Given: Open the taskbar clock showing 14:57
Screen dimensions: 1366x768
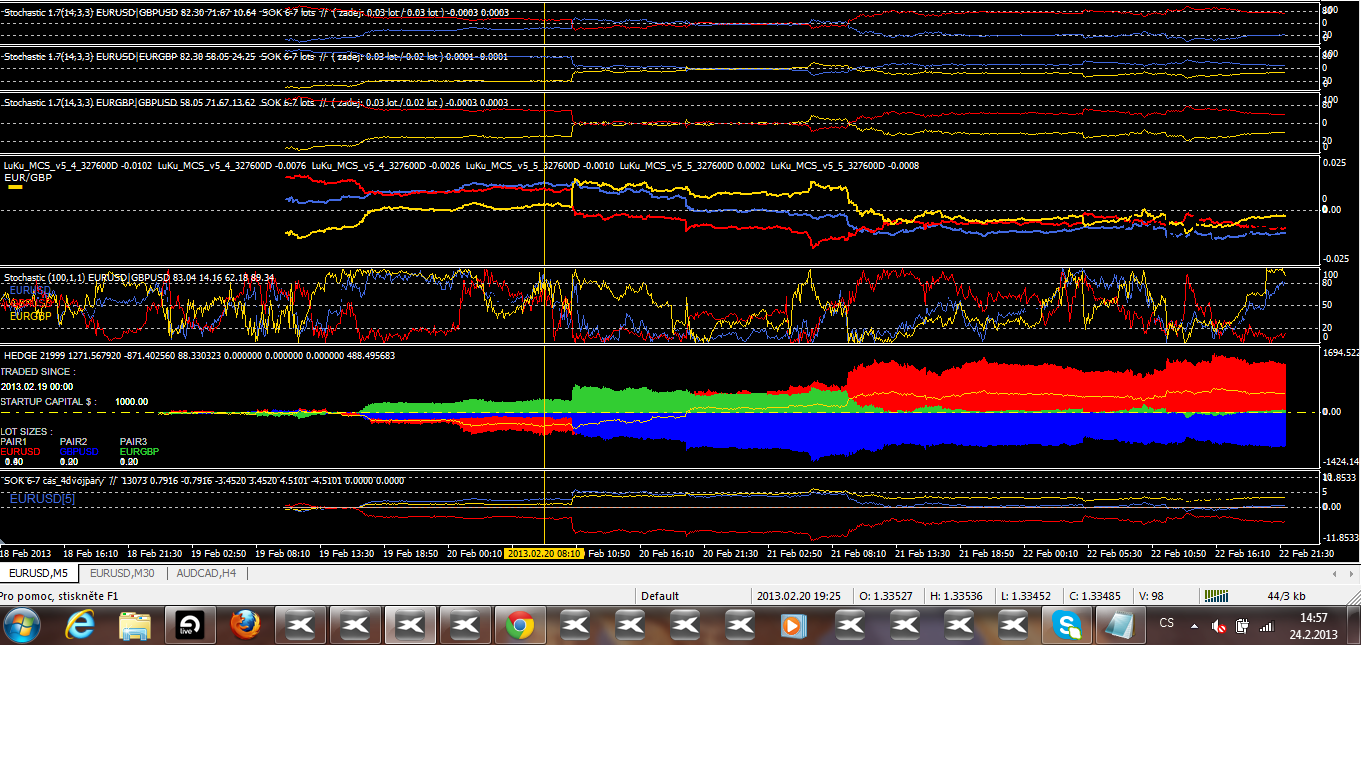Looking at the screenshot, I should click(x=1312, y=626).
